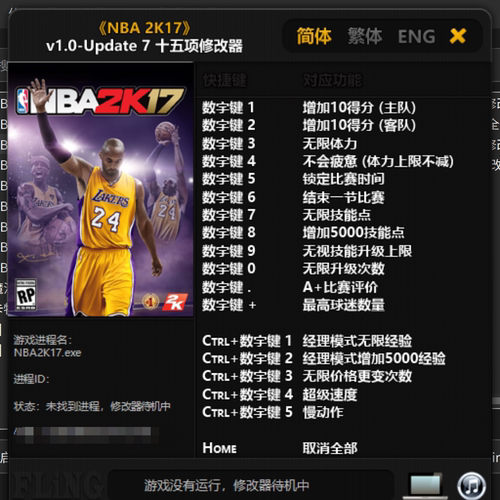Screen dimensions: 500x500
Task: Switch language to ENG
Action: [416, 36]
